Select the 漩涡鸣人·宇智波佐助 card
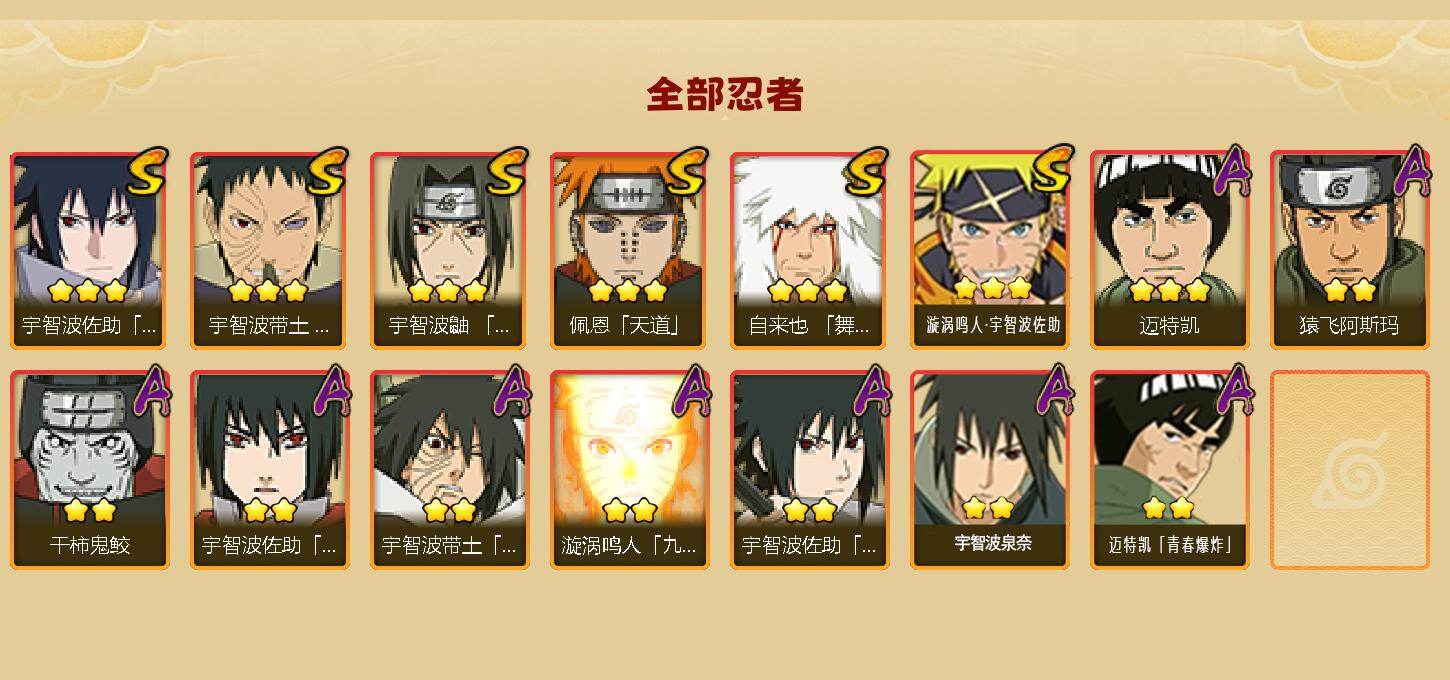 pyautogui.click(x=989, y=250)
